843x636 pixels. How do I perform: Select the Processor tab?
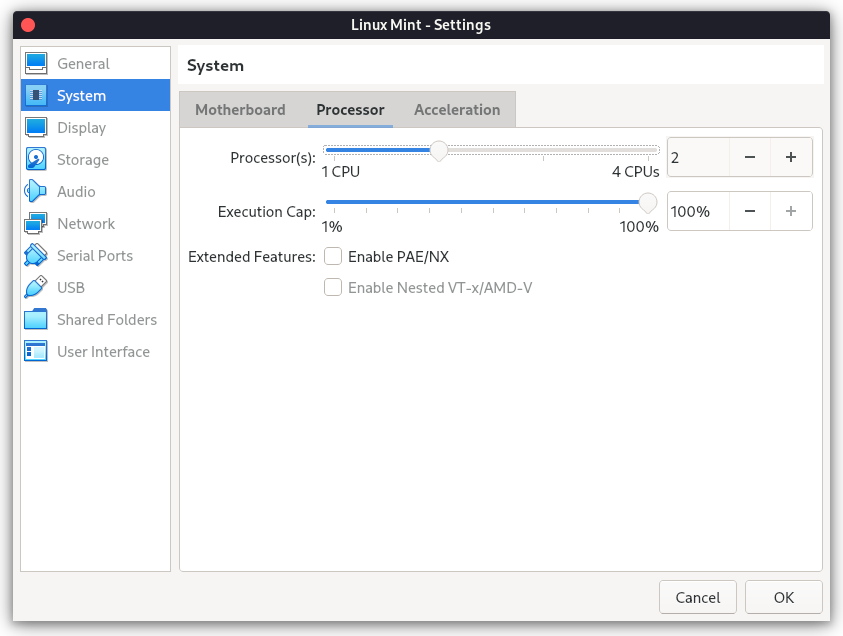pos(350,110)
